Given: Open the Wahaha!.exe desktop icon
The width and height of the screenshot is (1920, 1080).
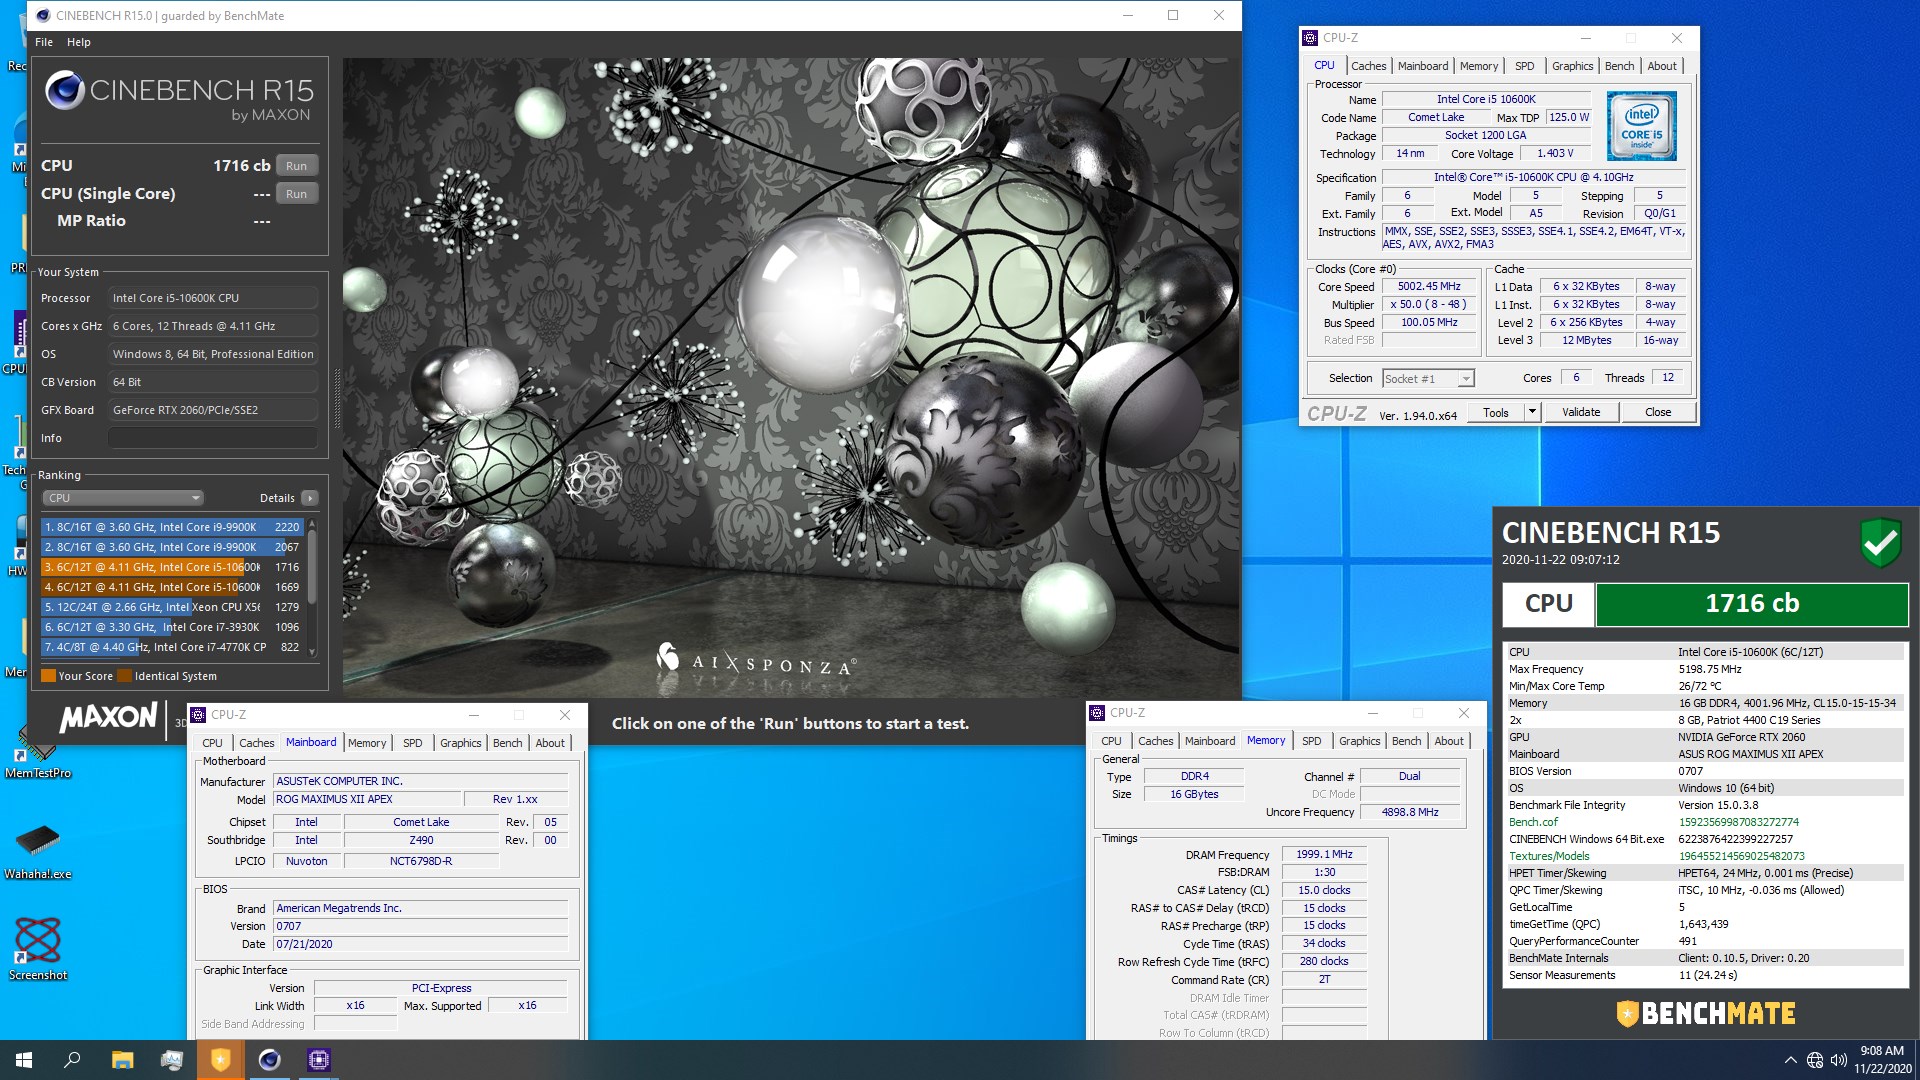Looking at the screenshot, I should click(38, 852).
